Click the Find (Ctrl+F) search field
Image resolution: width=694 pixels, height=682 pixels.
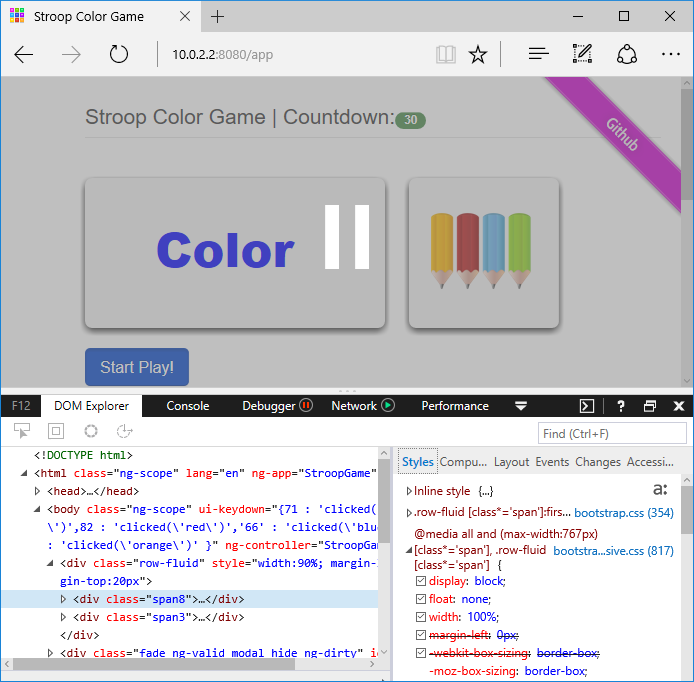point(612,433)
